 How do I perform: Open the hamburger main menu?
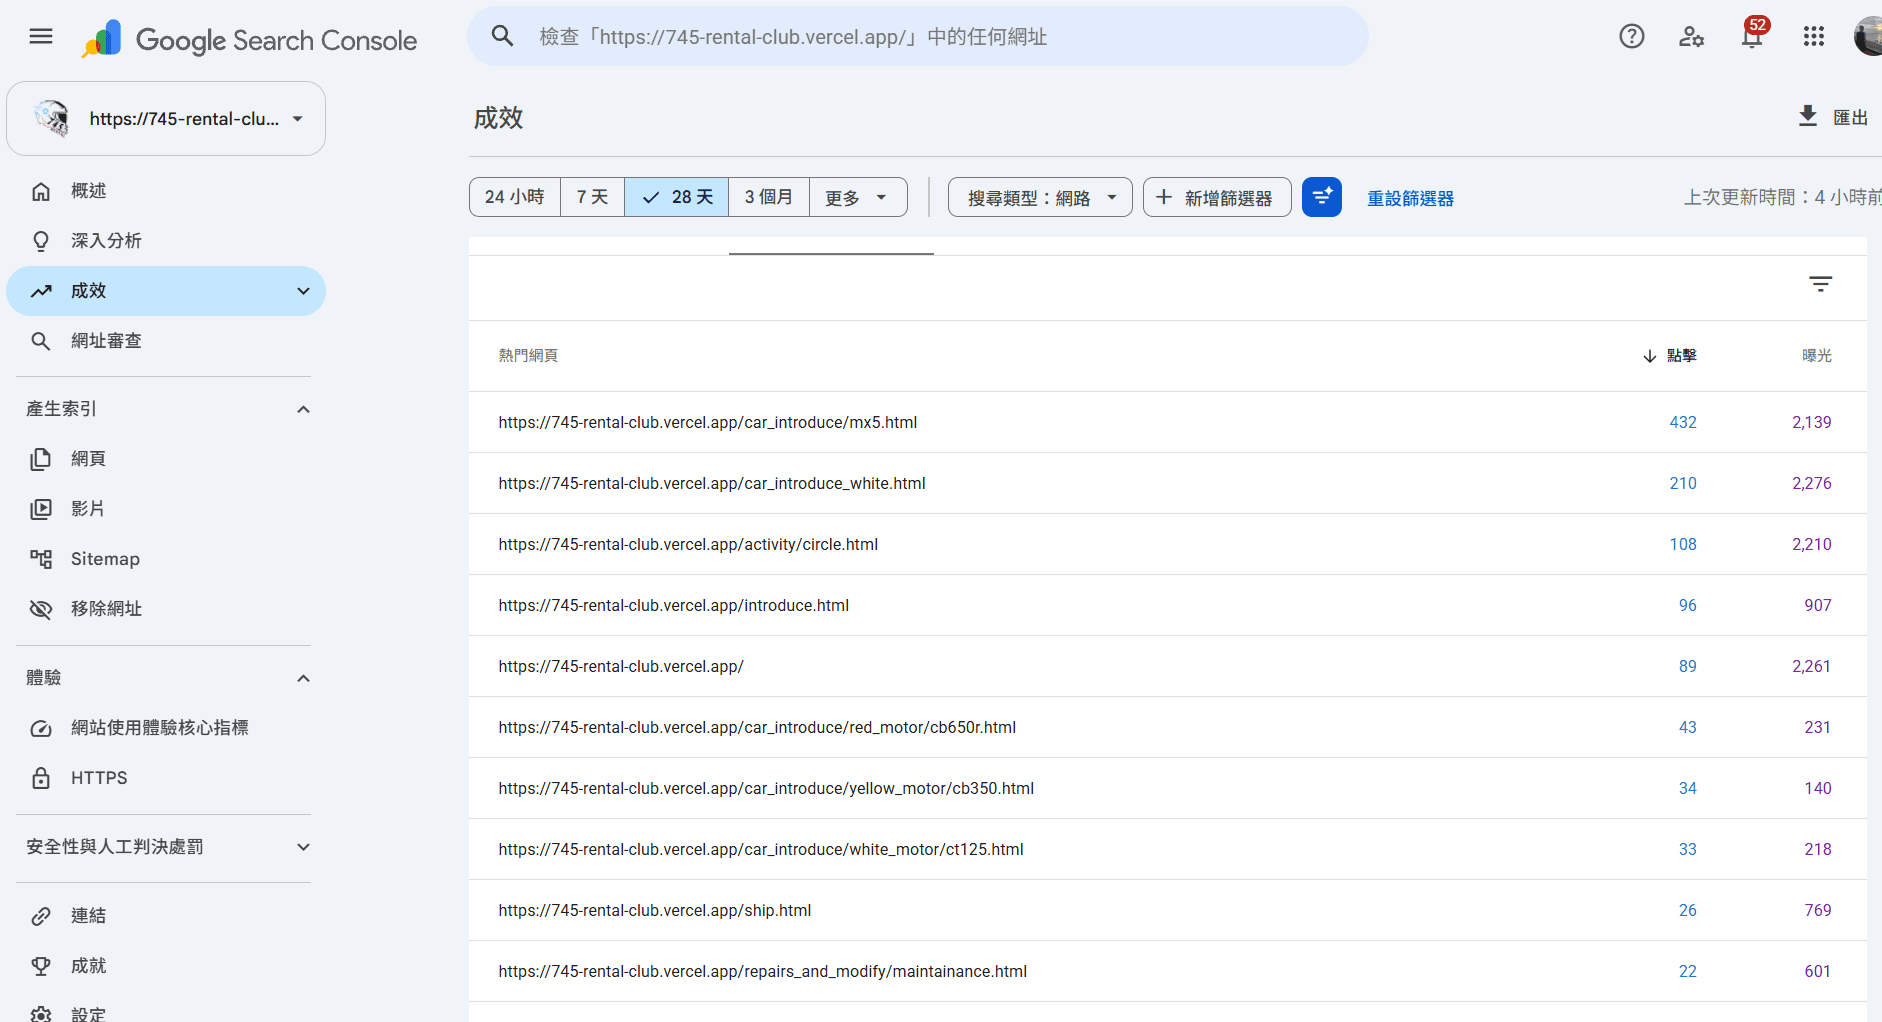41,37
